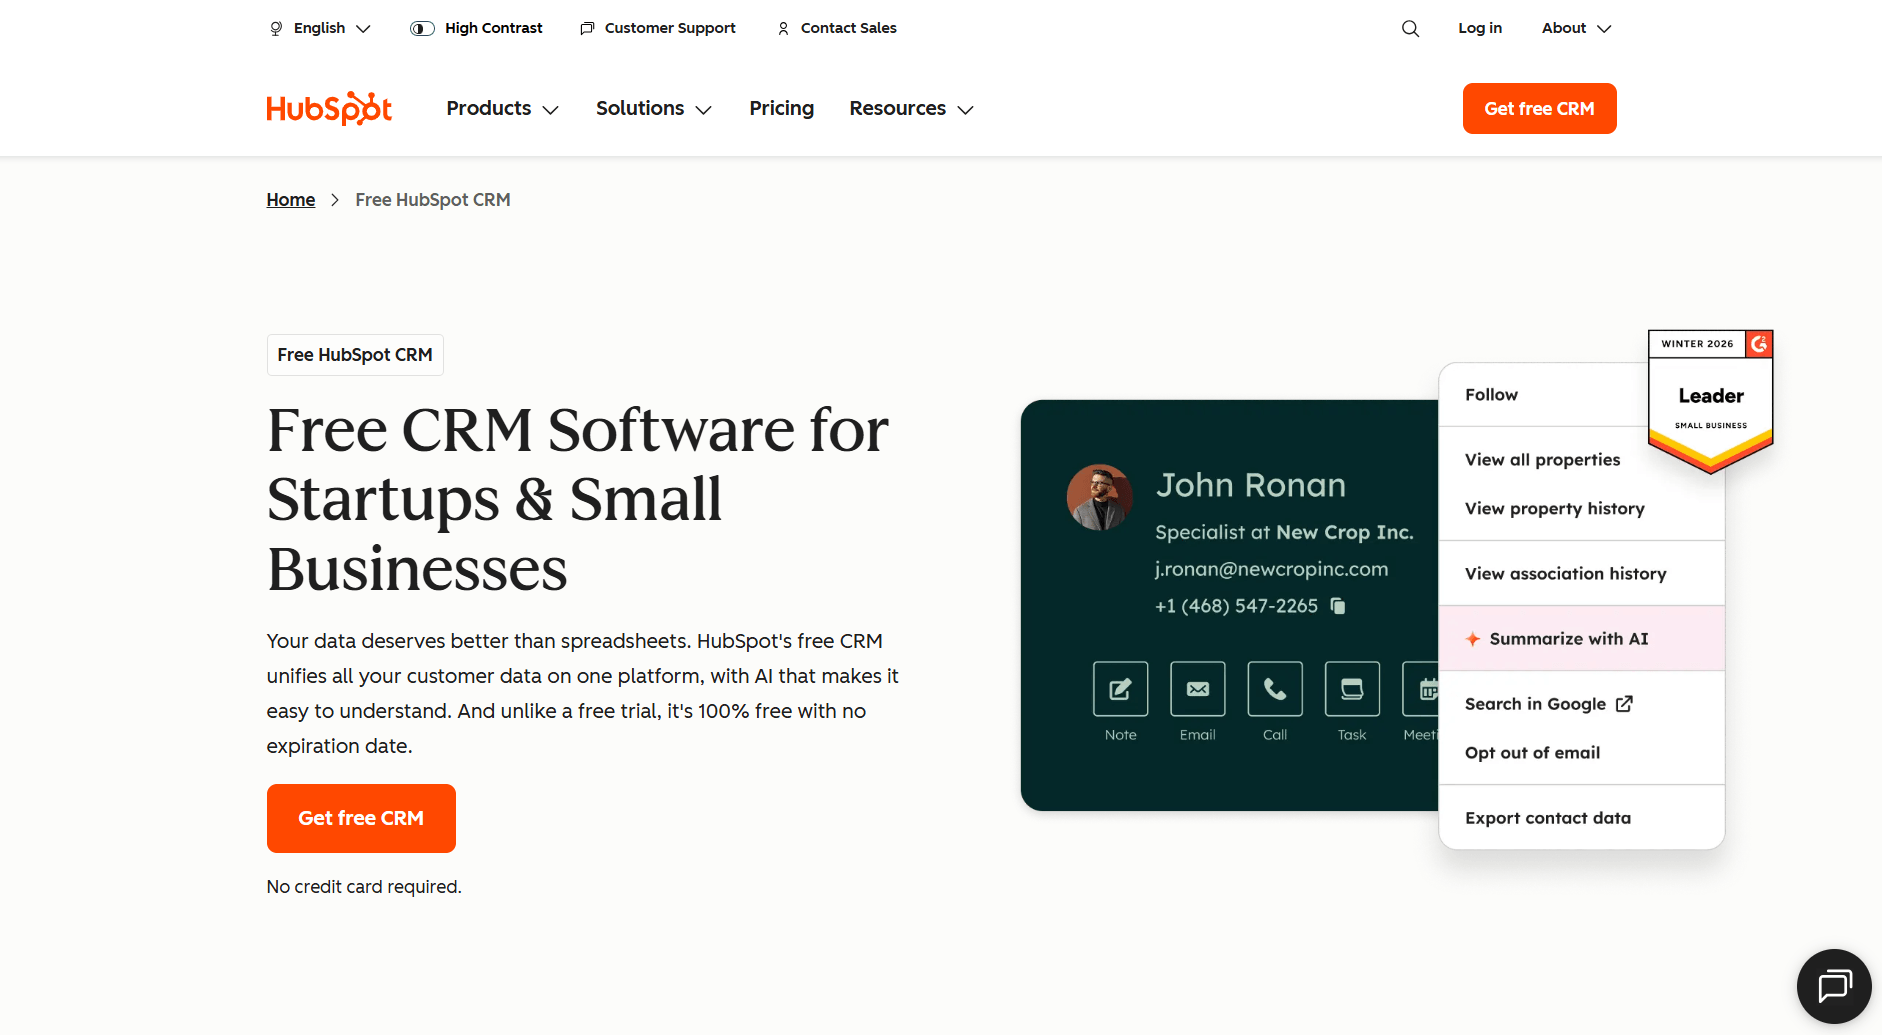
Task: Click the Contact Sales person icon
Action: click(x=783, y=29)
